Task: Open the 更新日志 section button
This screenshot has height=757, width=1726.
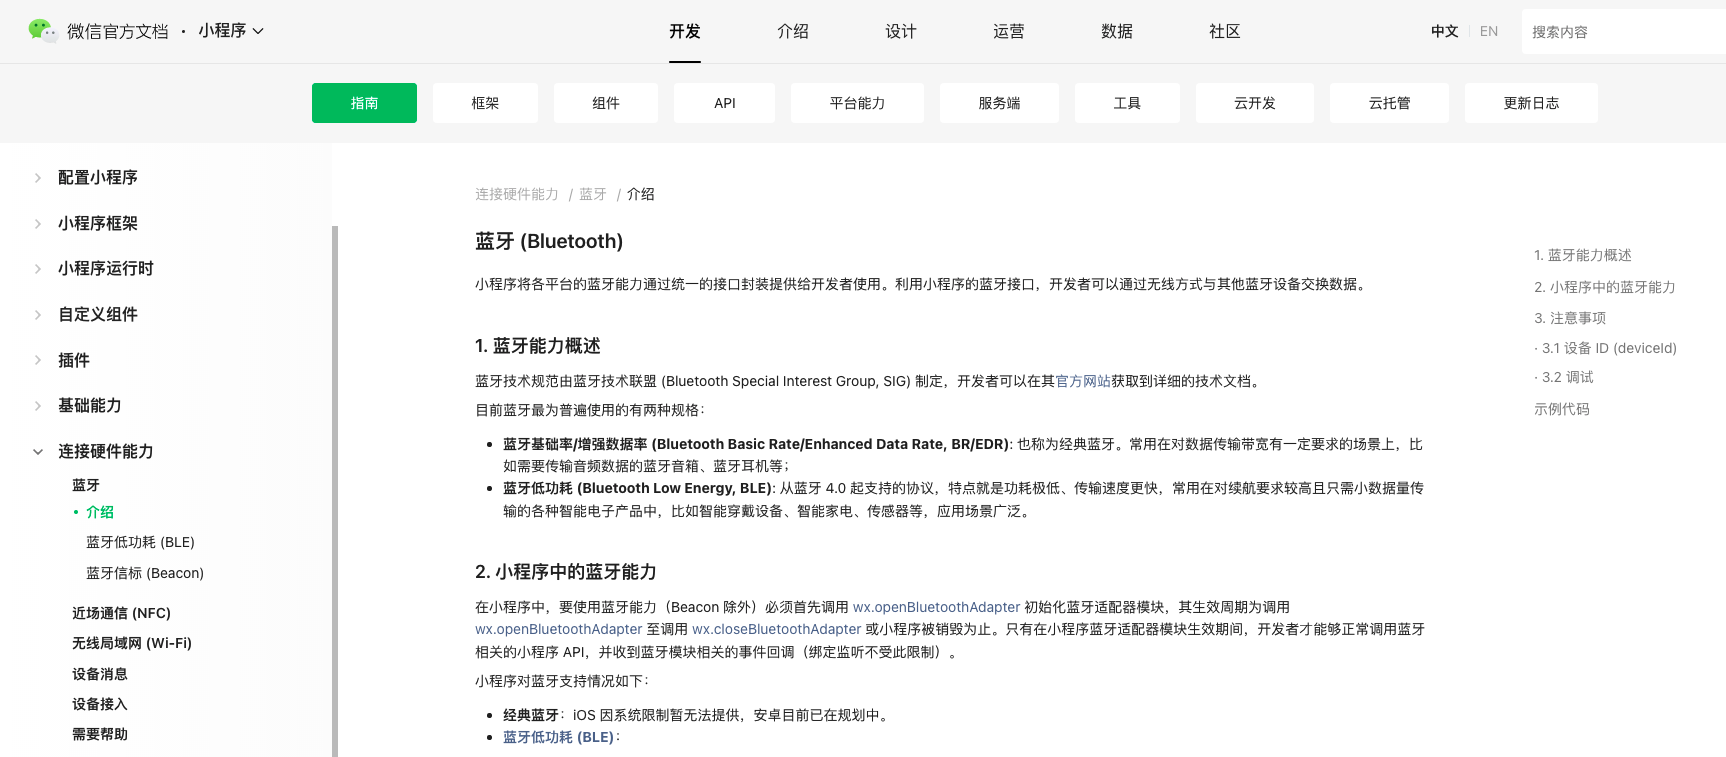Action: (x=1530, y=103)
